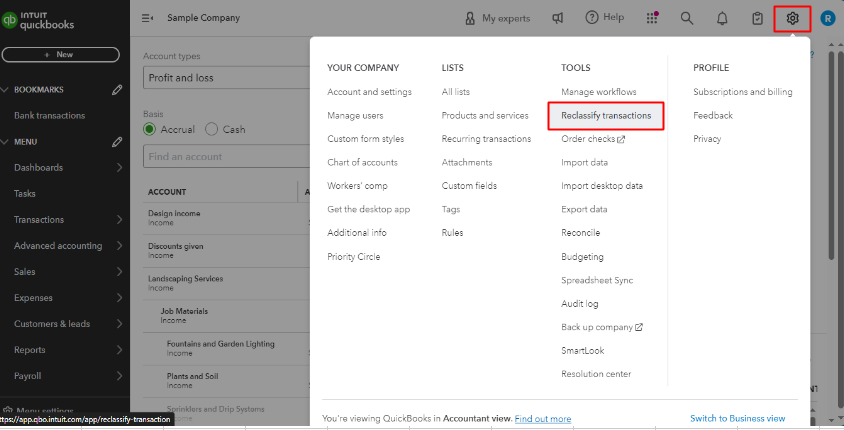This screenshot has height=430, width=844.
Task: Click the Plants and Soil row
Action: (226, 382)
